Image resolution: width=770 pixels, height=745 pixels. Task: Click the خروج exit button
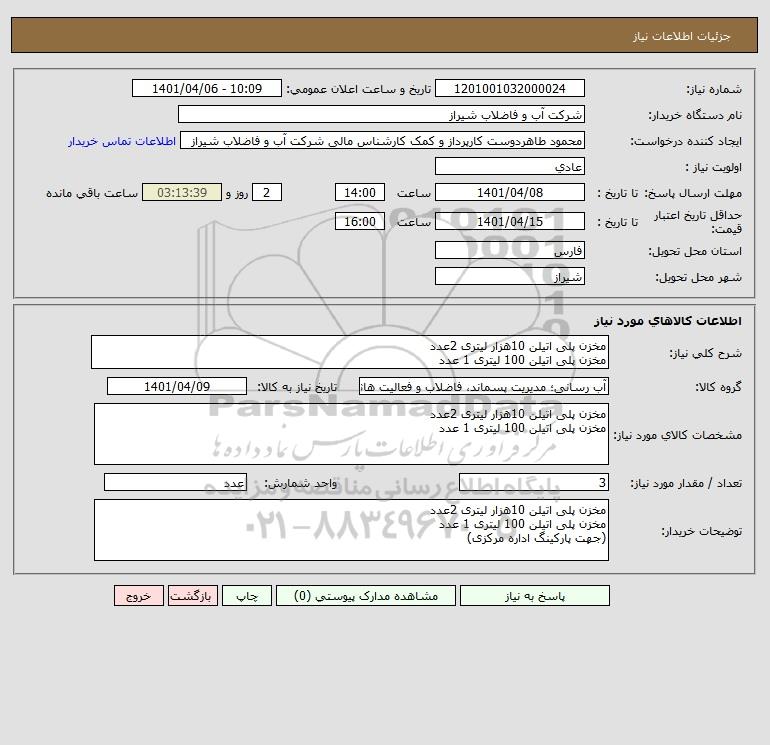coord(138,596)
